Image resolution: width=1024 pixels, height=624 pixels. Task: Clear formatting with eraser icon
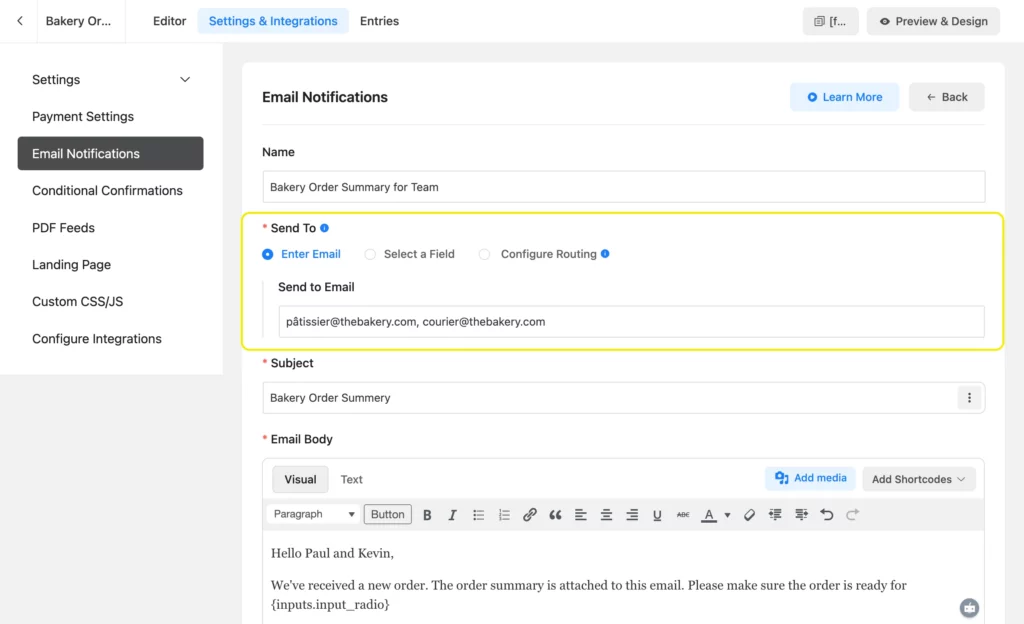click(x=749, y=514)
